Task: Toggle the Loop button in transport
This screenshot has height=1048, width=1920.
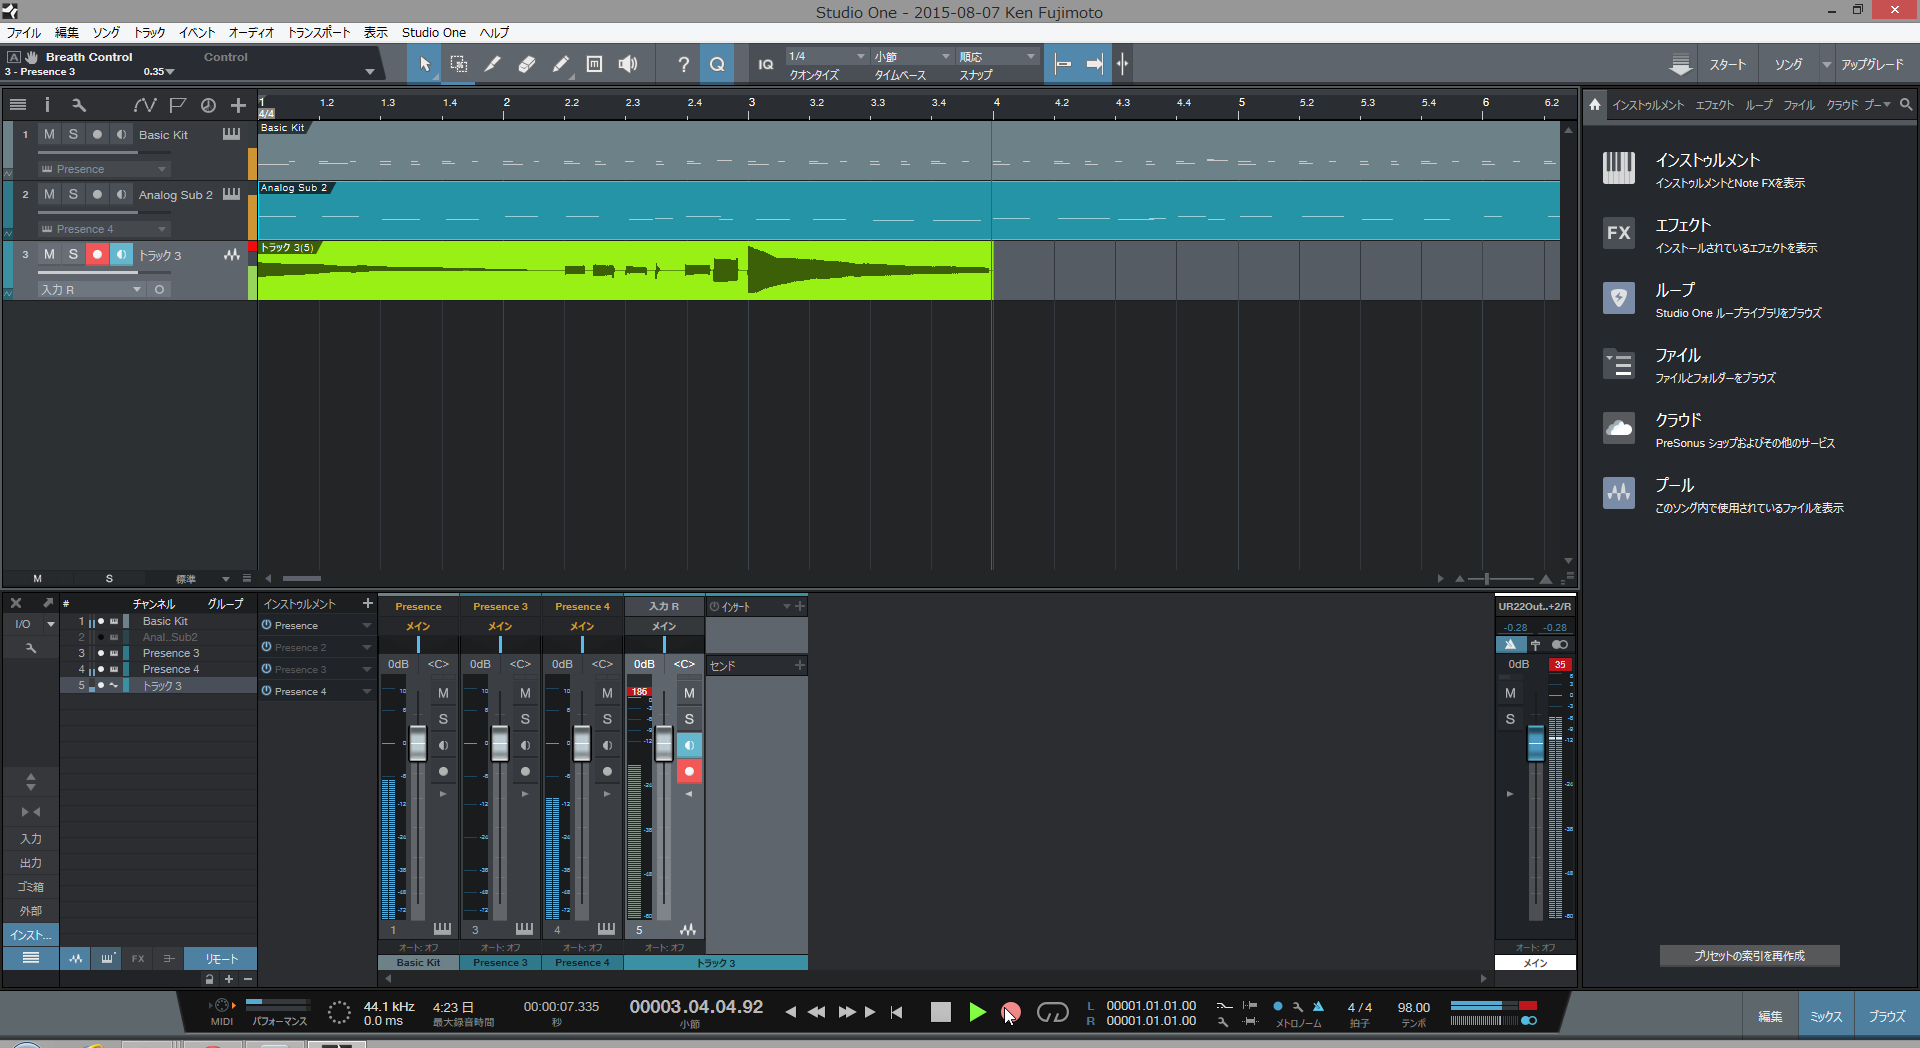Action: [1052, 1012]
